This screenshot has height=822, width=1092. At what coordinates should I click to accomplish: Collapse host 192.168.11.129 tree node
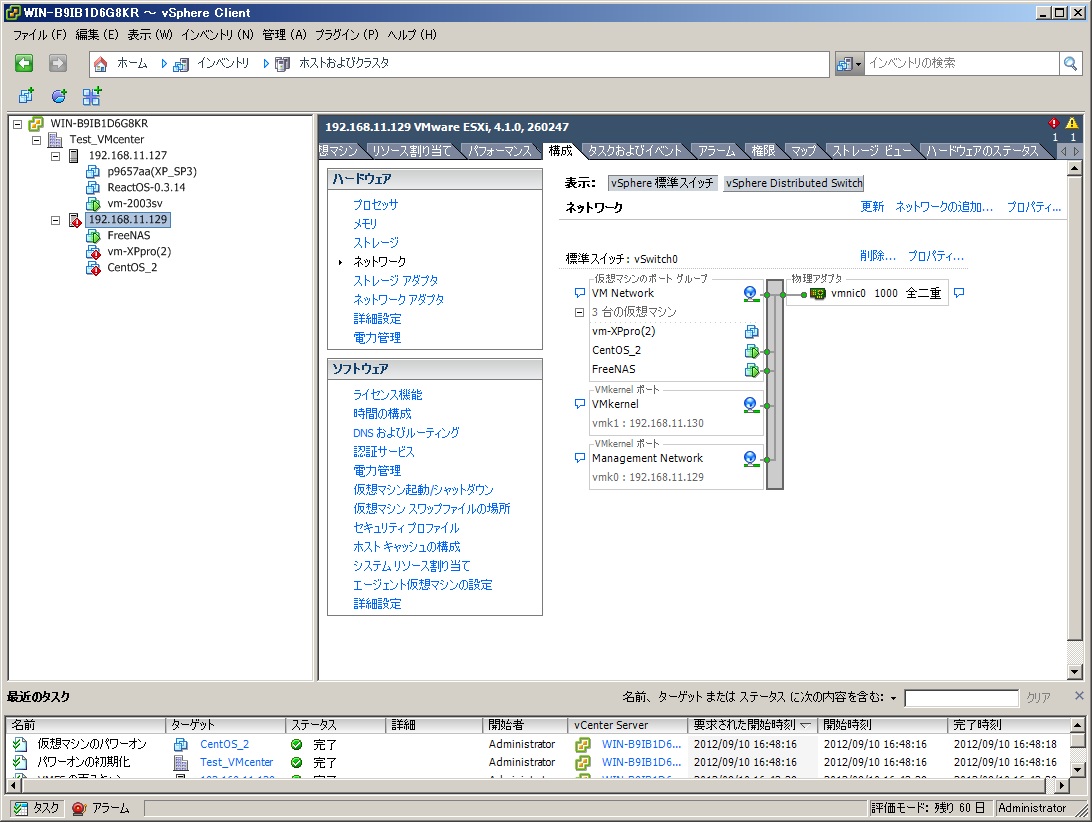pos(56,221)
